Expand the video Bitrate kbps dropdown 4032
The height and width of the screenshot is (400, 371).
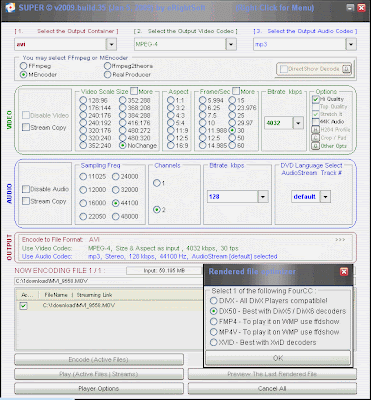pos(298,123)
